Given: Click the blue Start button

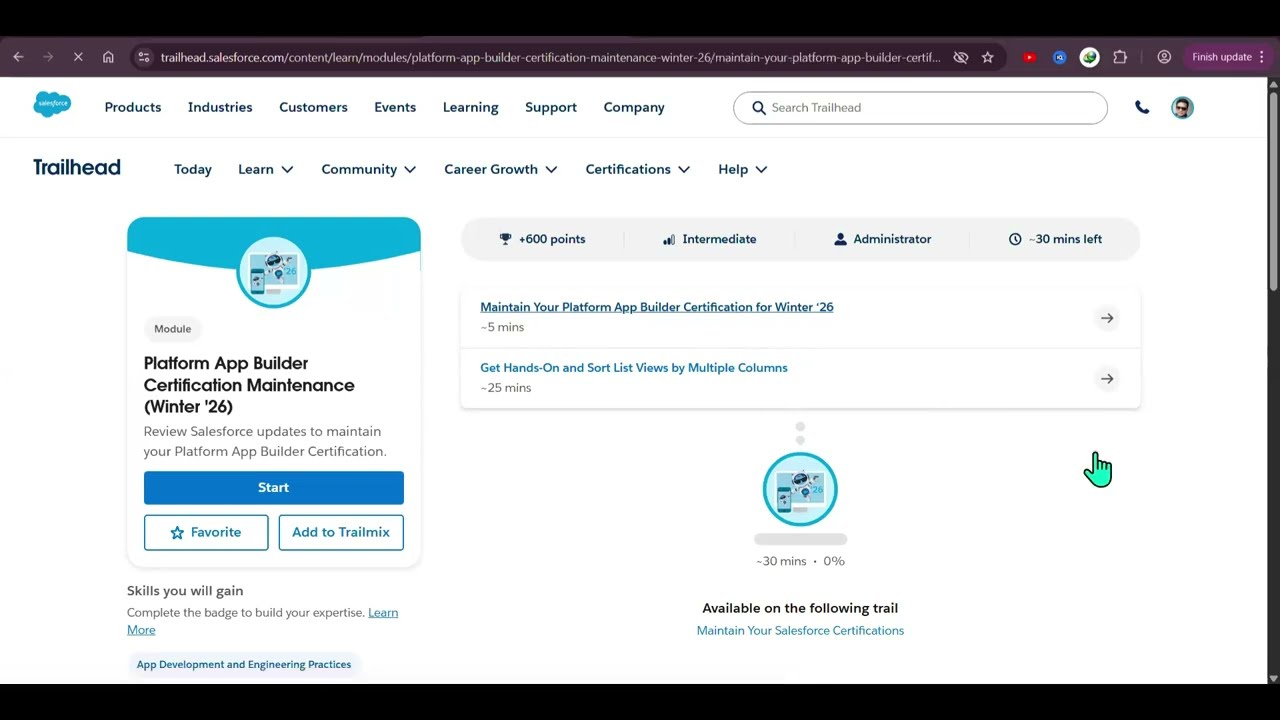Looking at the screenshot, I should (x=274, y=488).
